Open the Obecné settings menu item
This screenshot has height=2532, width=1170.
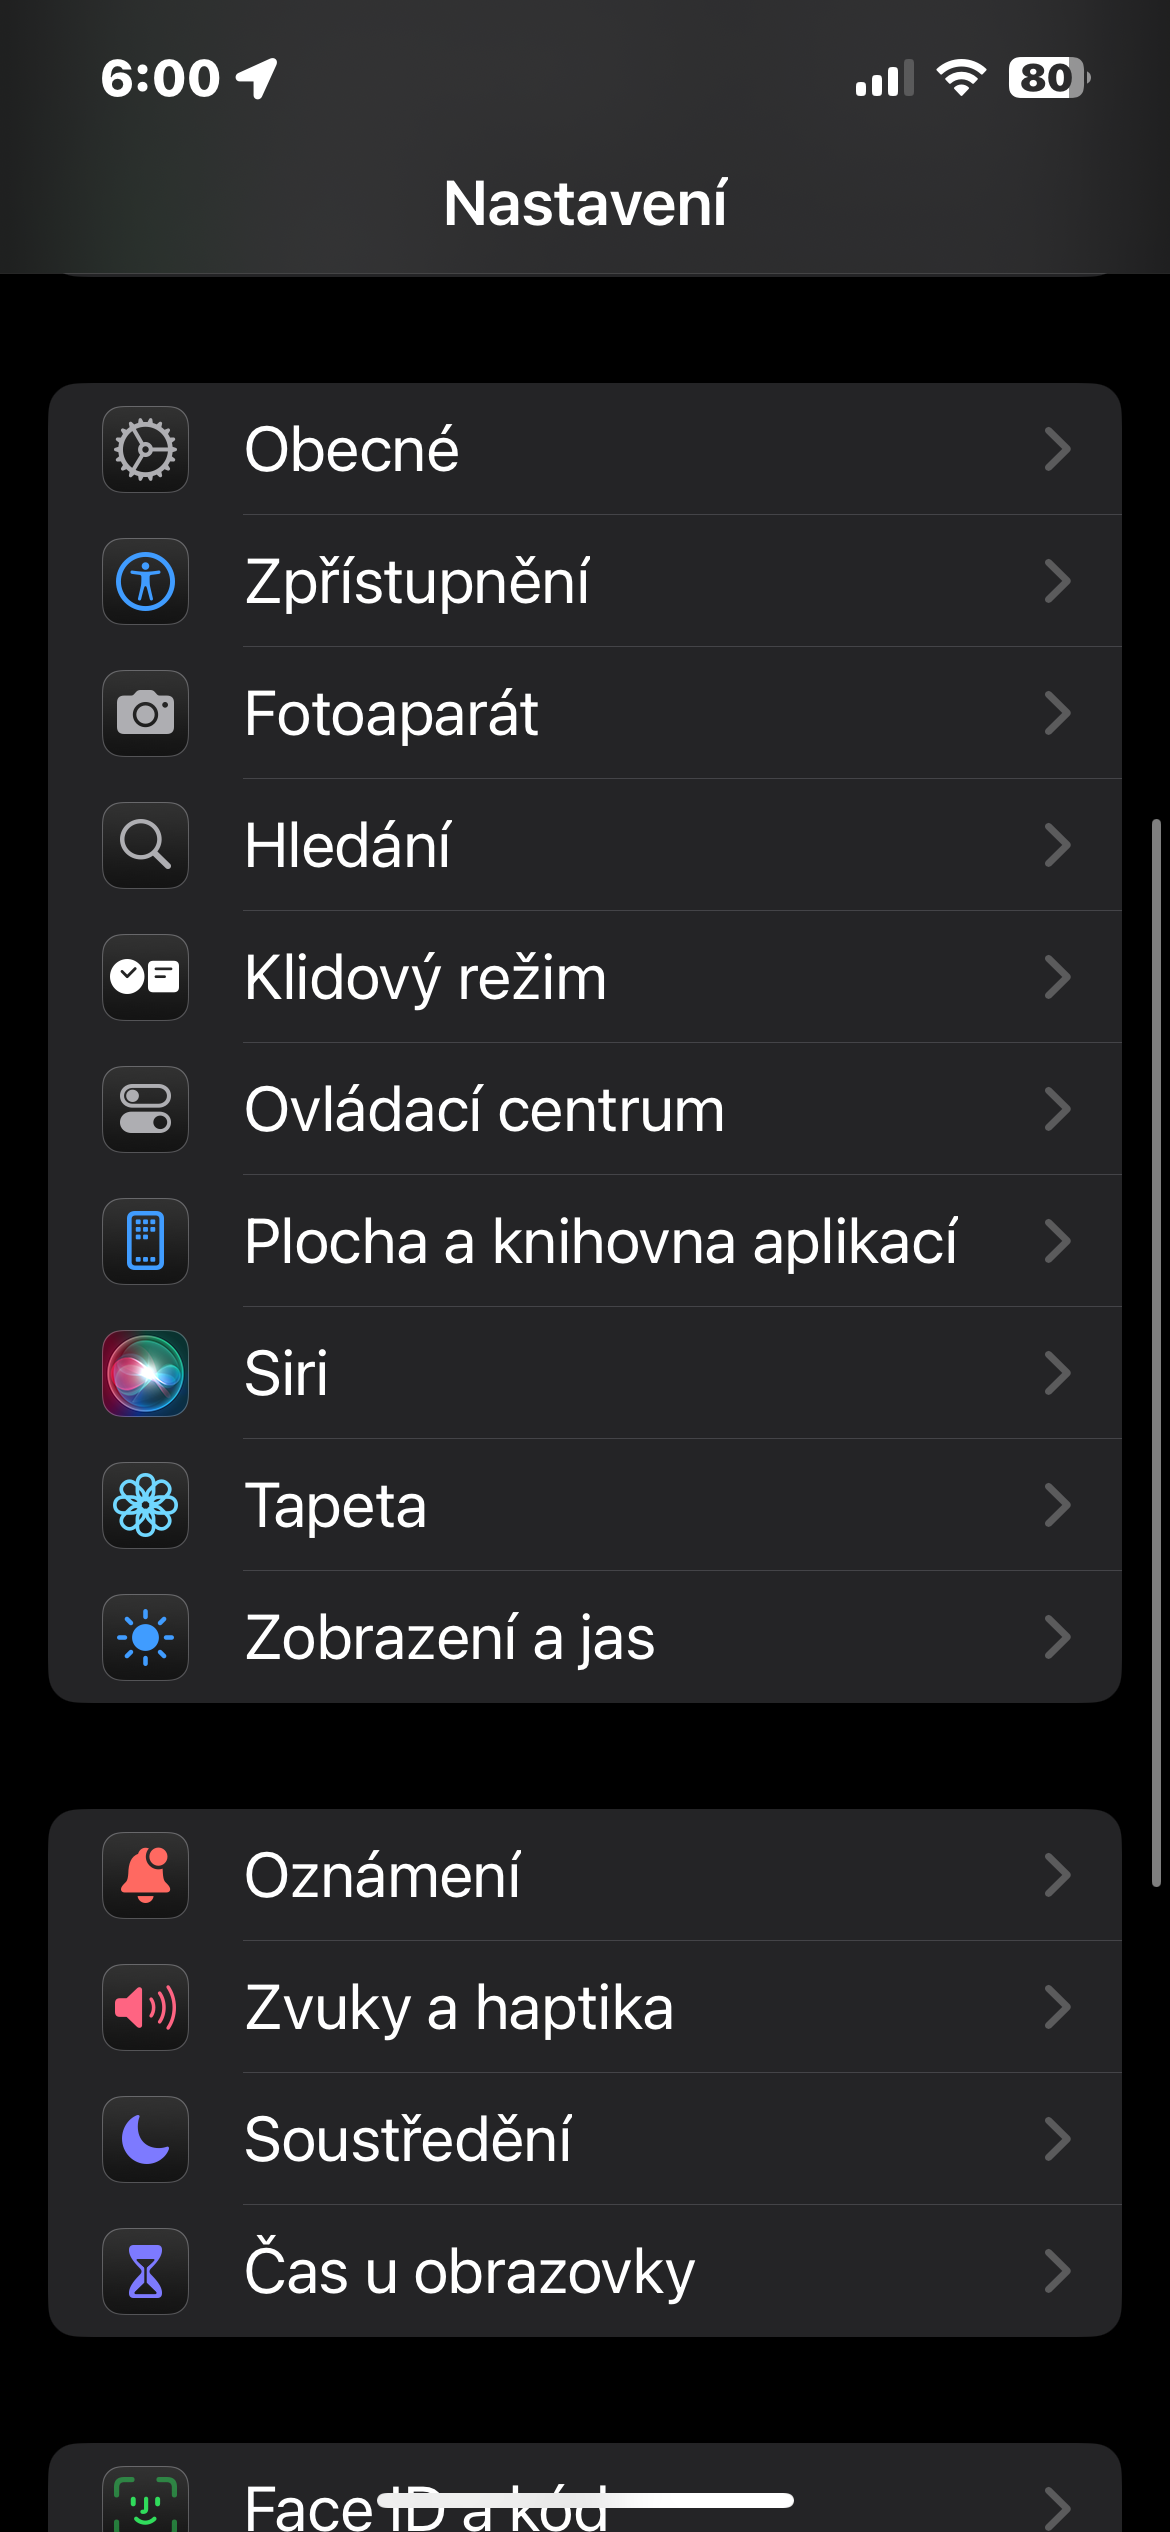[x=352, y=450]
